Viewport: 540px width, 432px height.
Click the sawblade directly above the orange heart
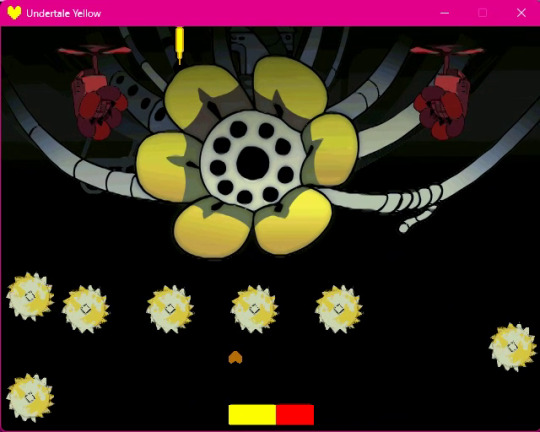[x=254, y=309]
